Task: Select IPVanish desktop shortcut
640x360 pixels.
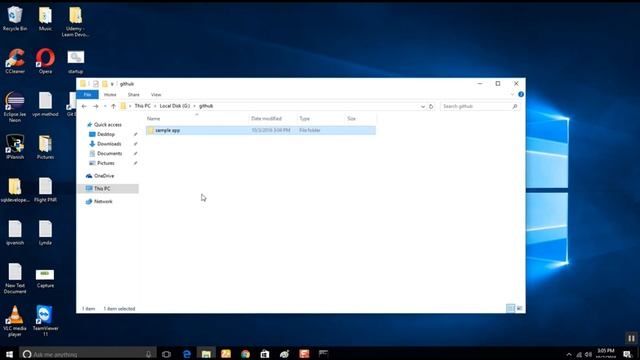Action: (15, 147)
